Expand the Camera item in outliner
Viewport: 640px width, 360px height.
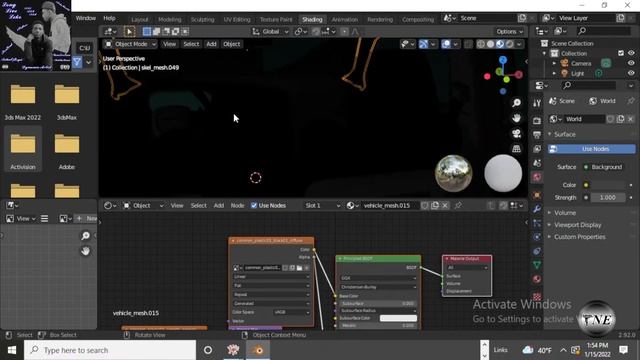click(x=554, y=63)
